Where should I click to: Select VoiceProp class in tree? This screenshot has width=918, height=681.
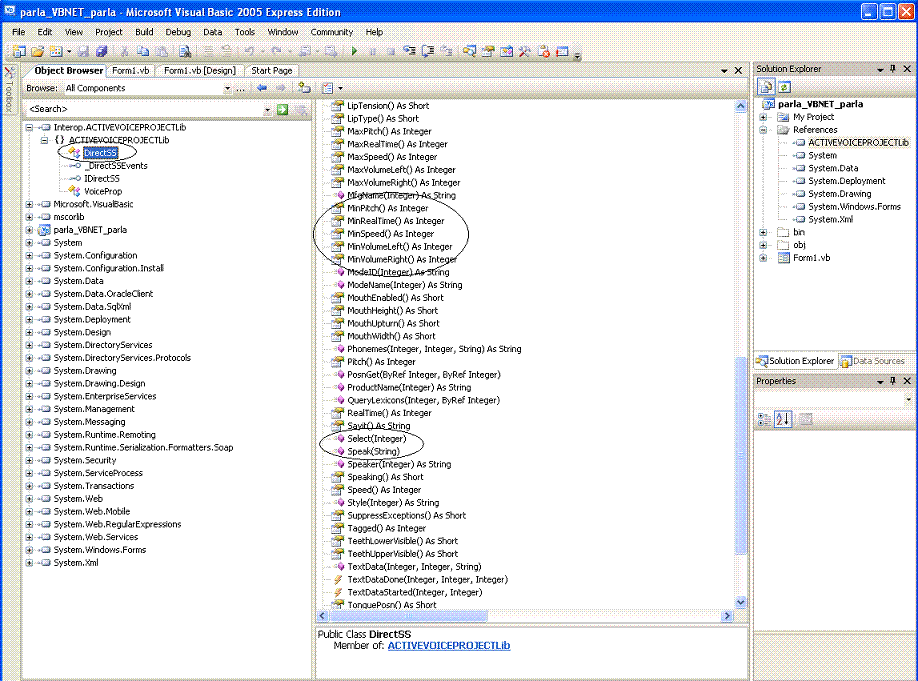(x=103, y=191)
